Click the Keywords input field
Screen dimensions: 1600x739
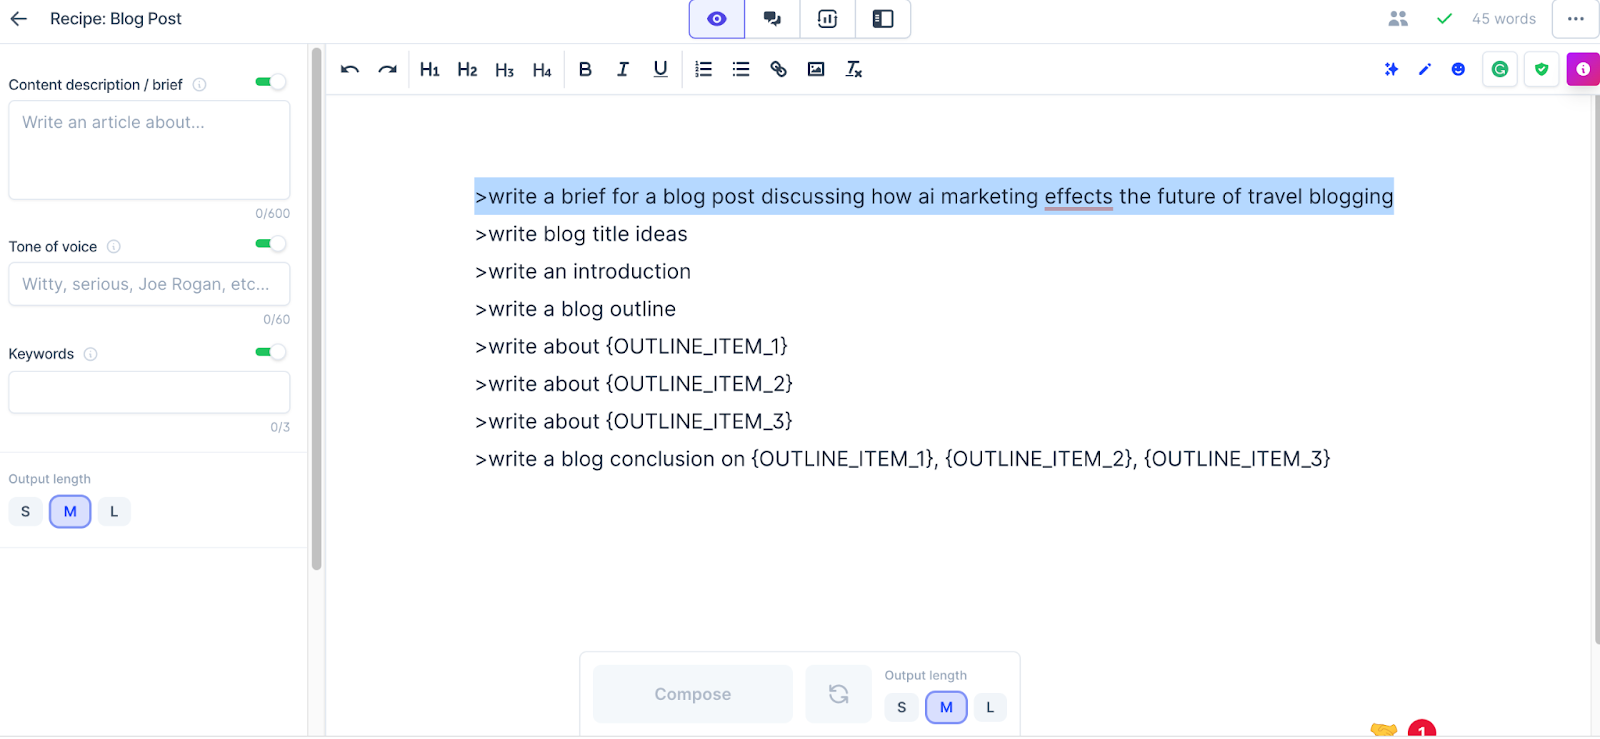coord(149,392)
